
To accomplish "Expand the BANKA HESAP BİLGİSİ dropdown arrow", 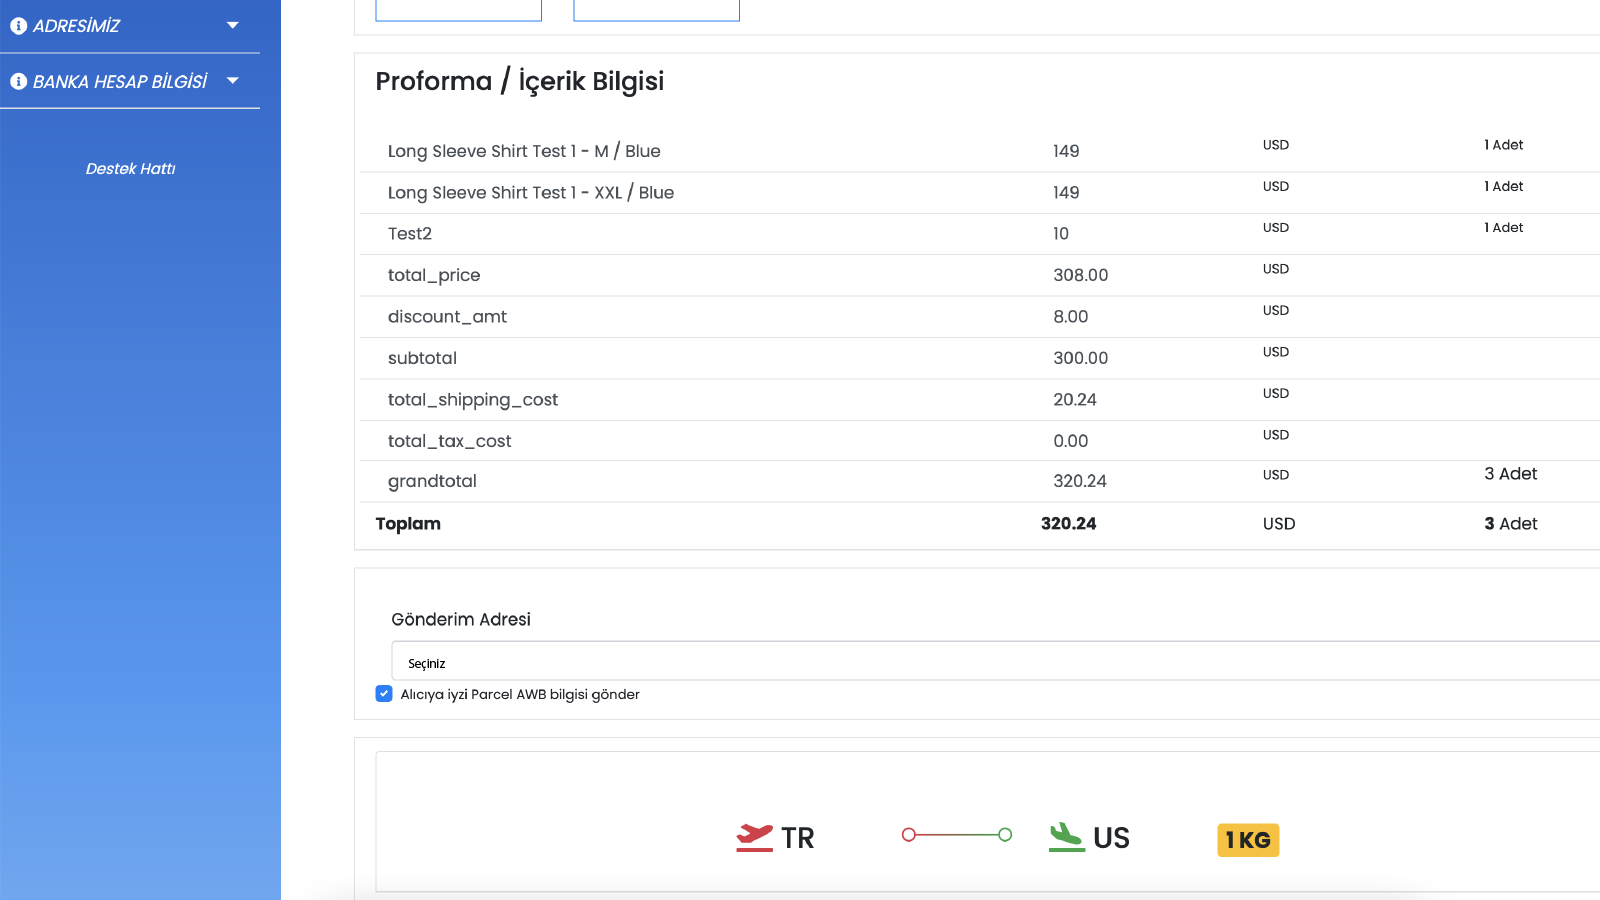I will tap(233, 80).
